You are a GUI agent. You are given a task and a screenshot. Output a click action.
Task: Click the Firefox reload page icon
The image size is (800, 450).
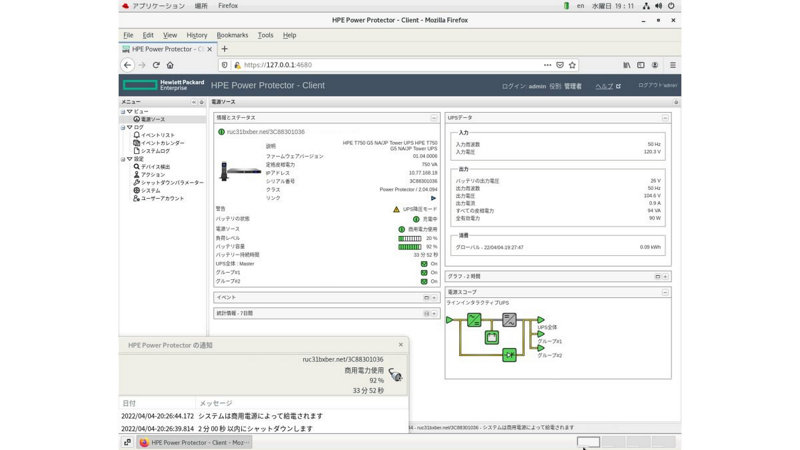pyautogui.click(x=155, y=64)
